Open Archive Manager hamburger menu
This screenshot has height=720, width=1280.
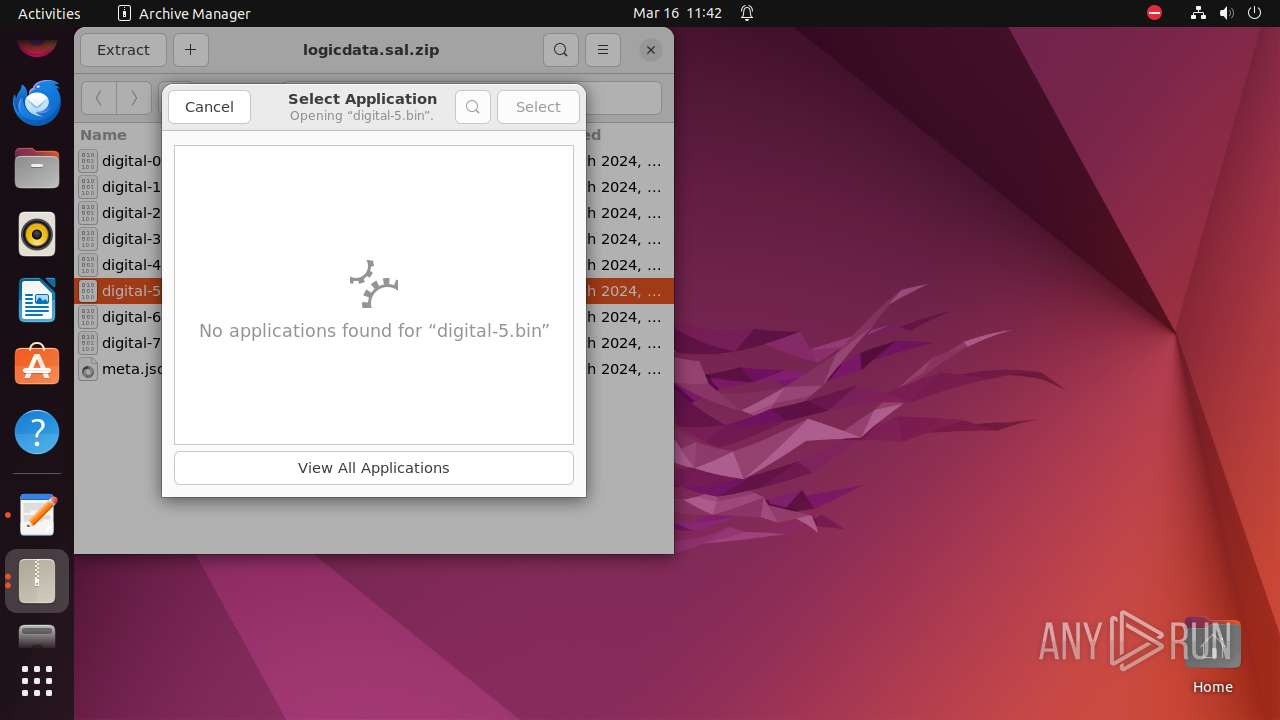[x=602, y=50]
